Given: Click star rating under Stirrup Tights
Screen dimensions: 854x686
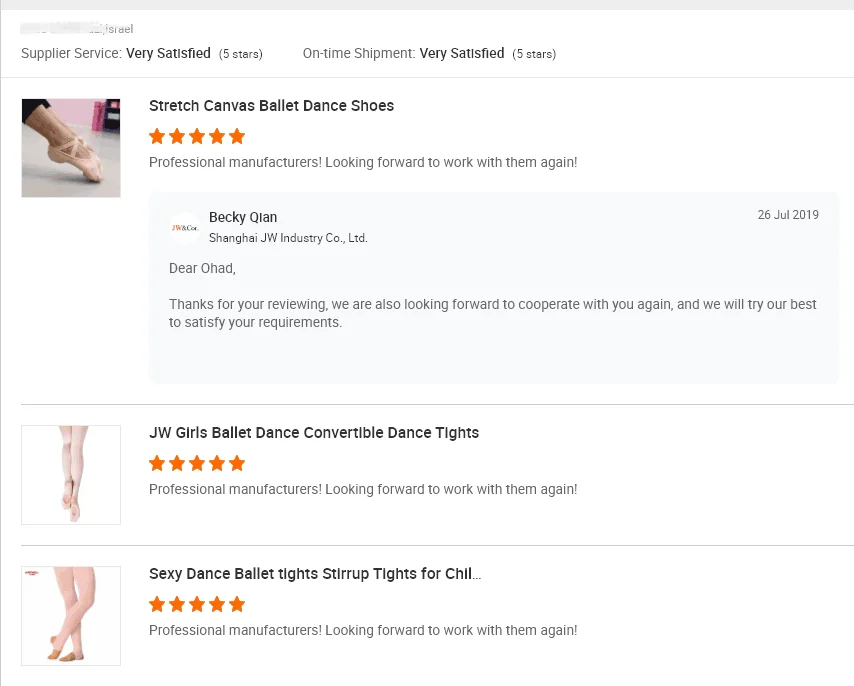Looking at the screenshot, I should pos(197,605).
